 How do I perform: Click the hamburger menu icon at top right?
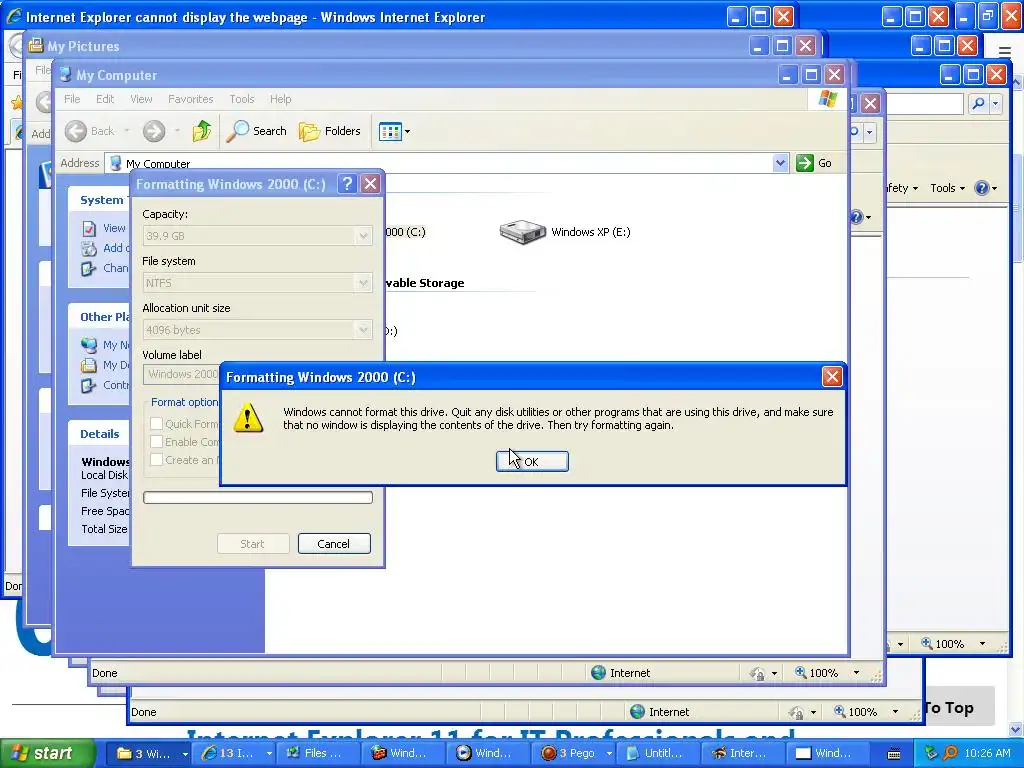[1004, 51]
